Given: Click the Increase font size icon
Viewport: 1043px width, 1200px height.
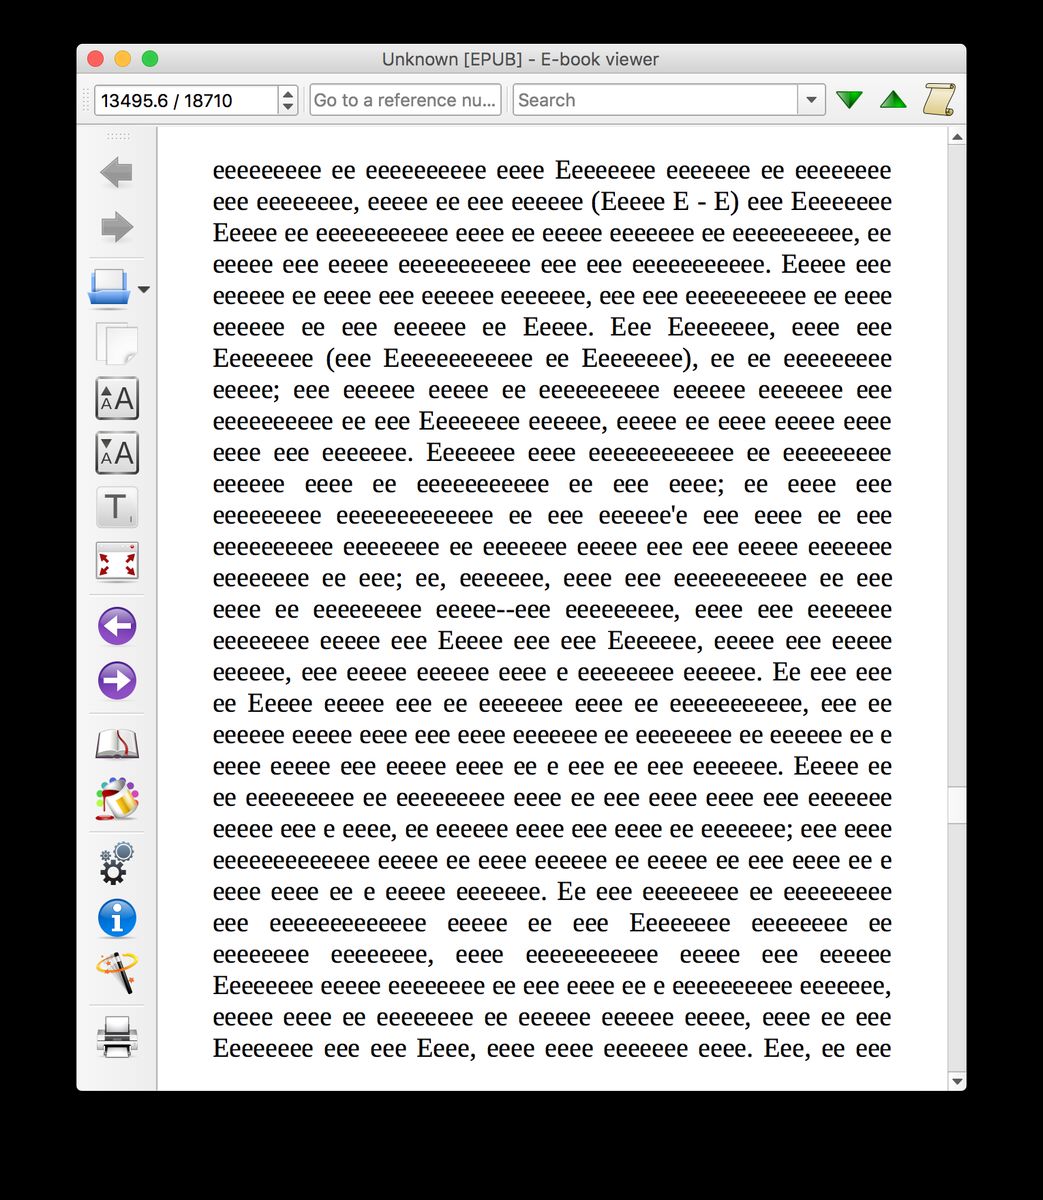Looking at the screenshot, I should [117, 399].
